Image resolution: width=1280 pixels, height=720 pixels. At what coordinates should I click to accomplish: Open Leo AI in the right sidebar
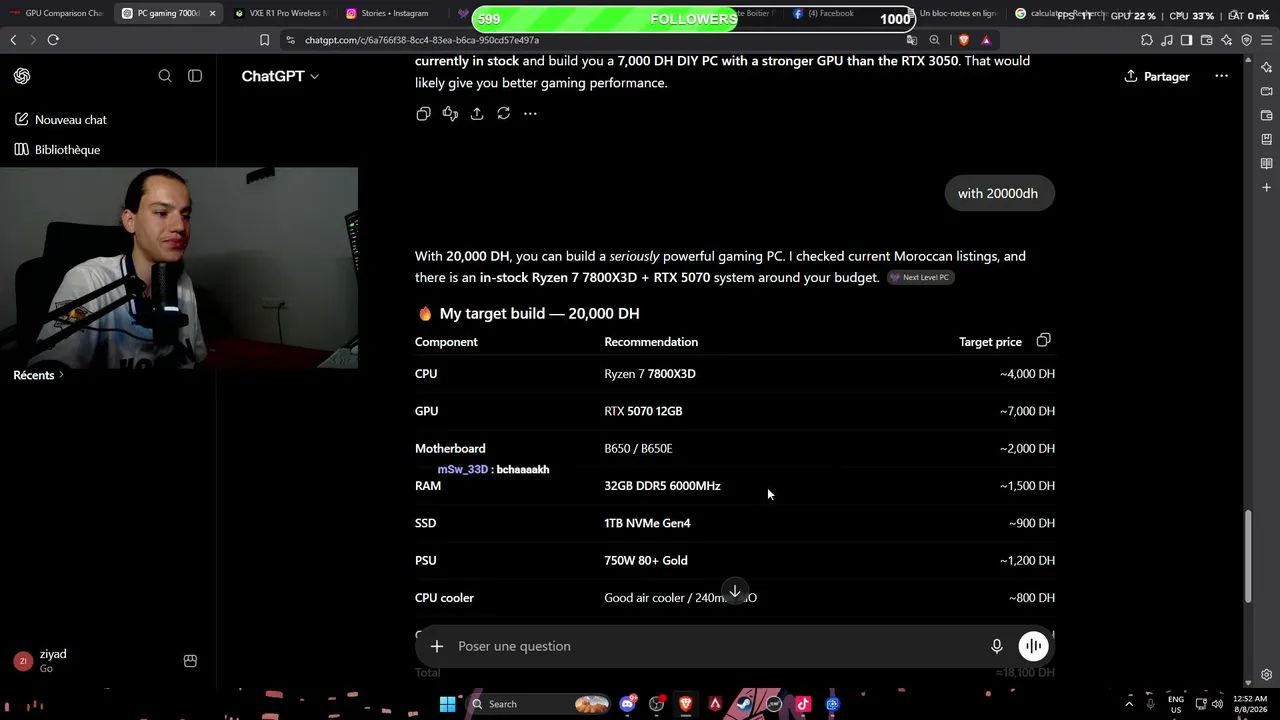tap(1266, 68)
